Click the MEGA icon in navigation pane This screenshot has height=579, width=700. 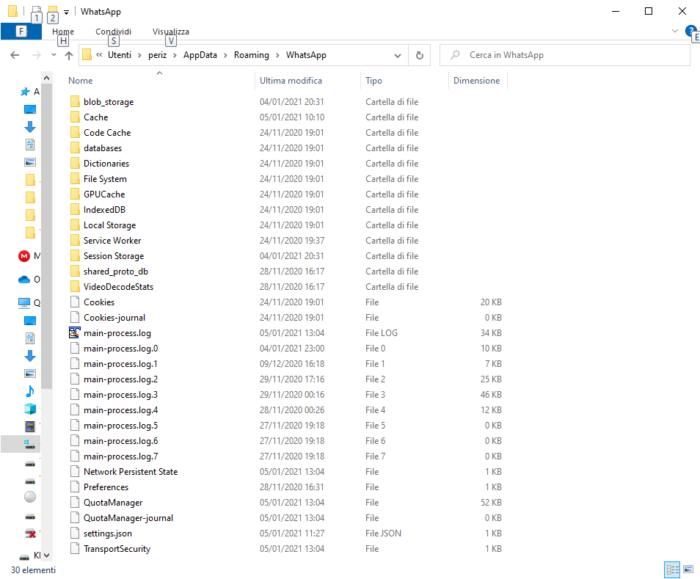(24, 256)
